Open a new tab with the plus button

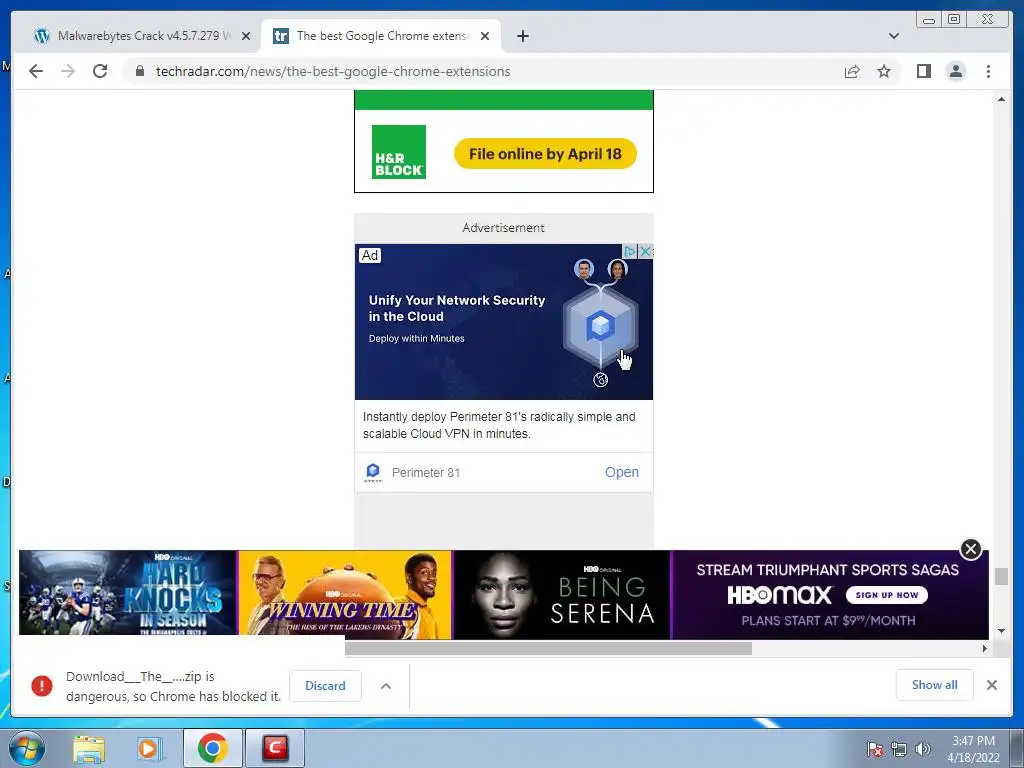522,36
